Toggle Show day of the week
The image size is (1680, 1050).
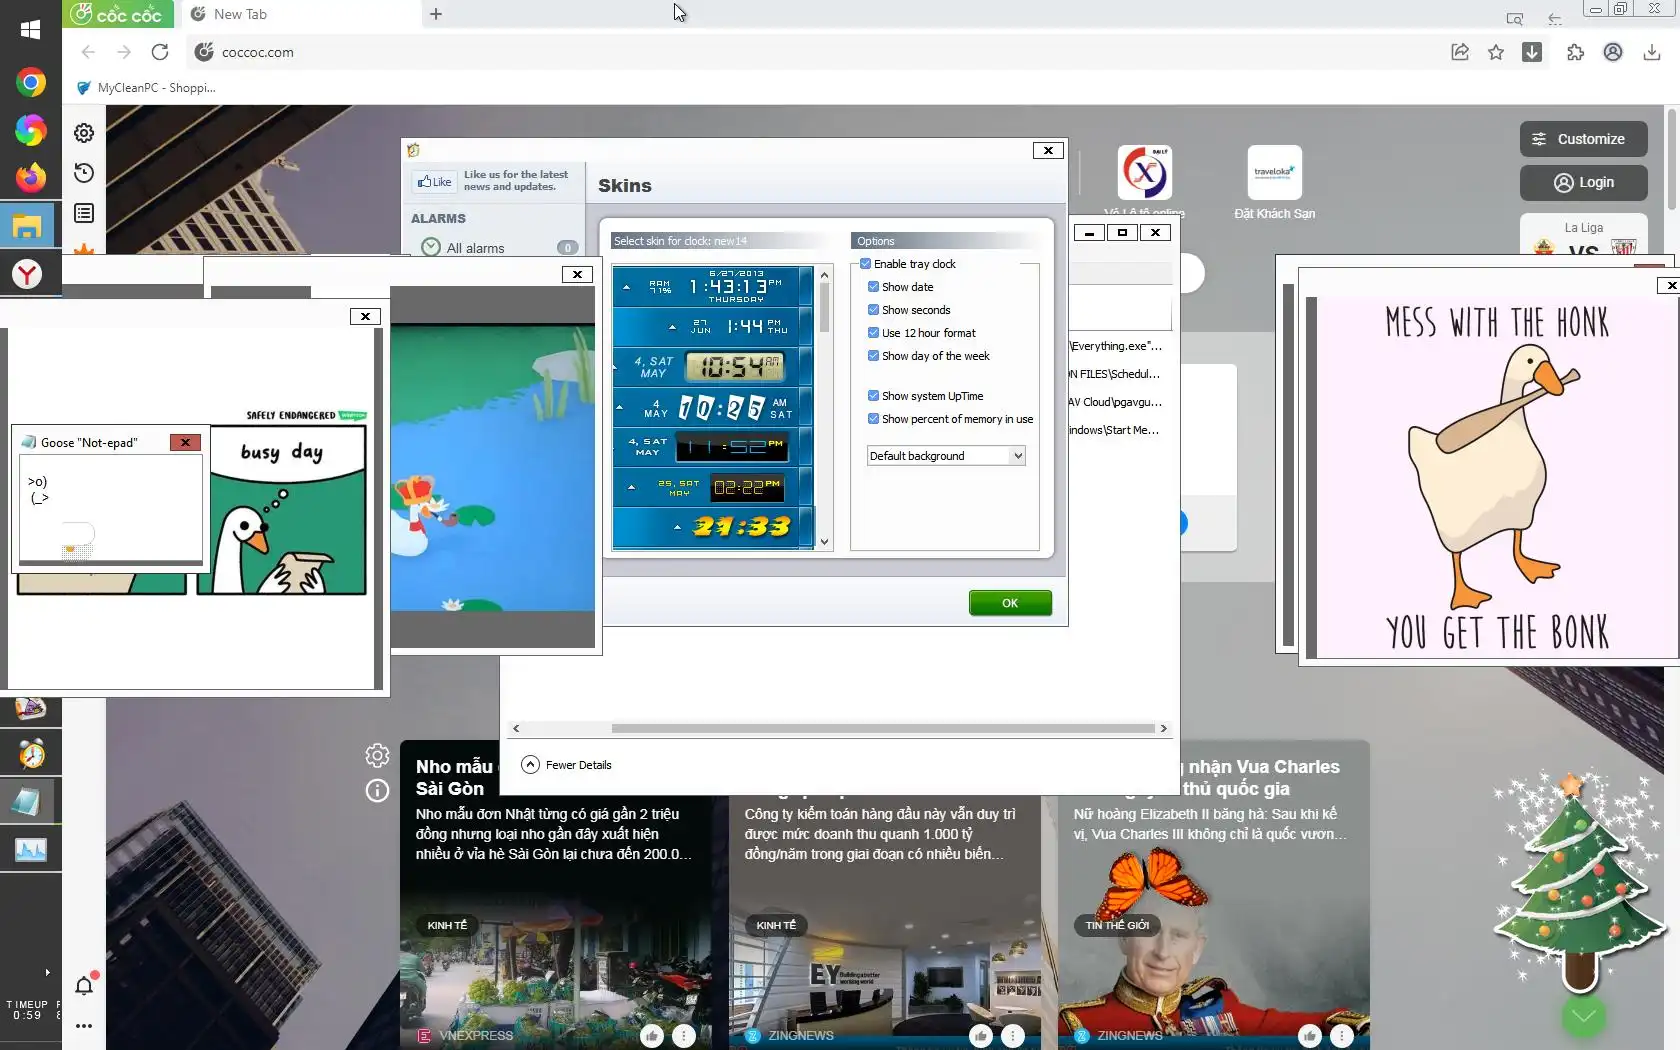[x=874, y=356]
